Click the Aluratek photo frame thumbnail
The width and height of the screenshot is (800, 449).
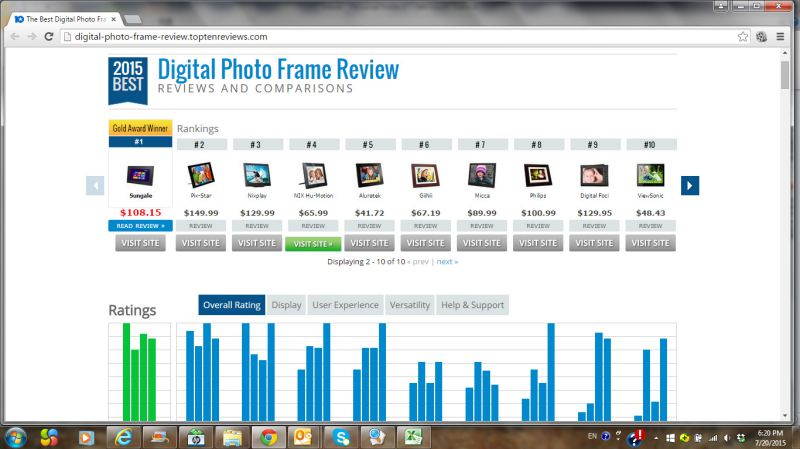point(369,176)
